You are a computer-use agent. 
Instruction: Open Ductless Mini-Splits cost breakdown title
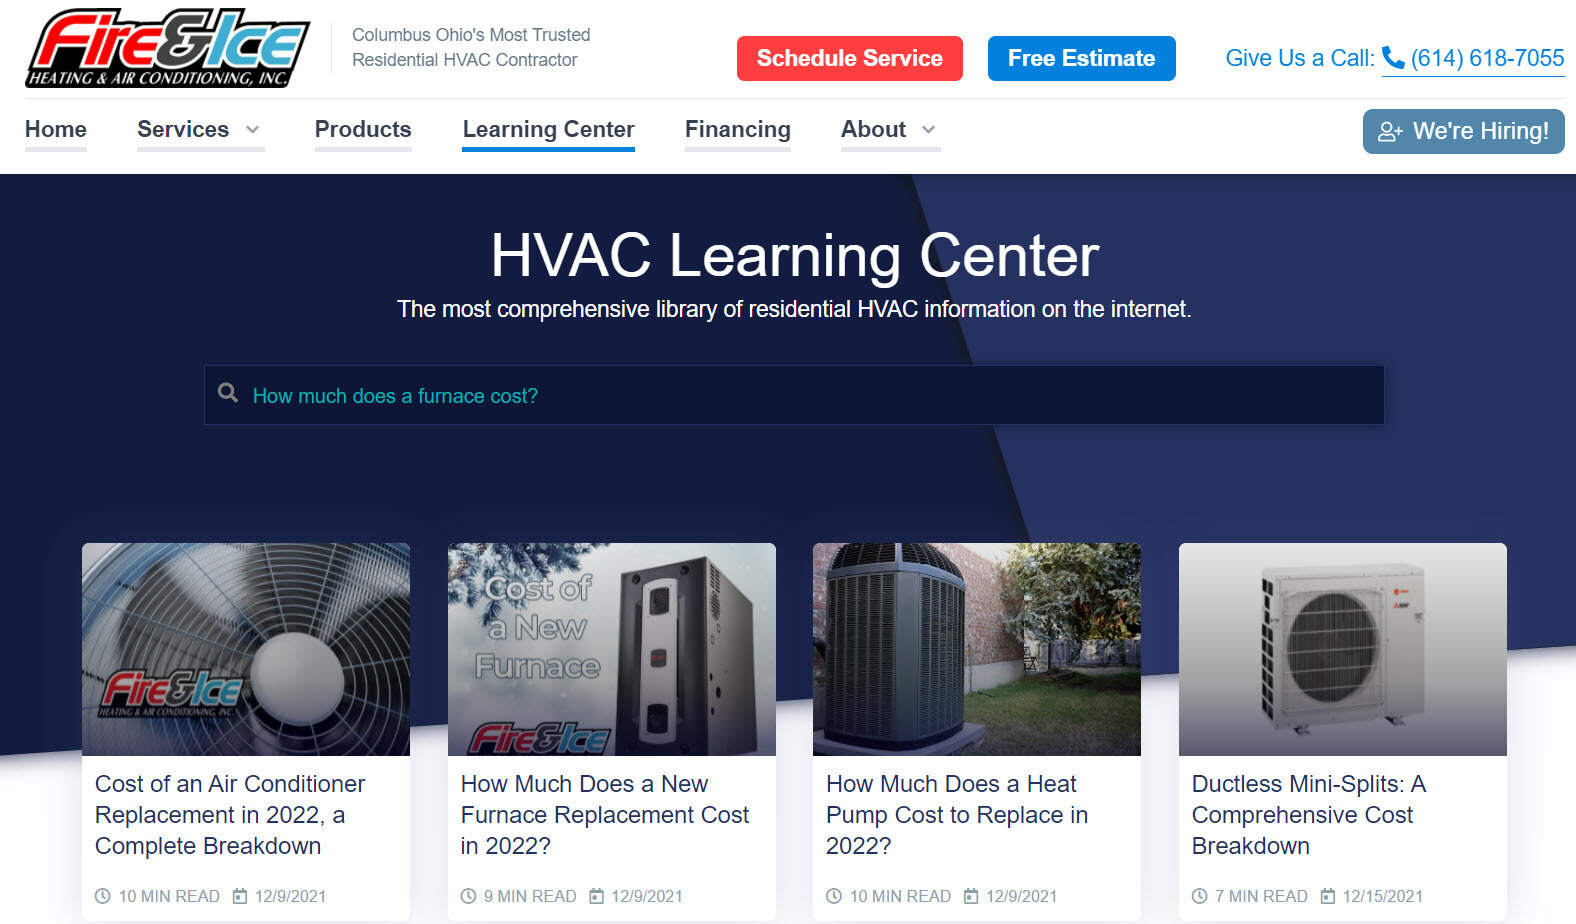(x=1307, y=814)
